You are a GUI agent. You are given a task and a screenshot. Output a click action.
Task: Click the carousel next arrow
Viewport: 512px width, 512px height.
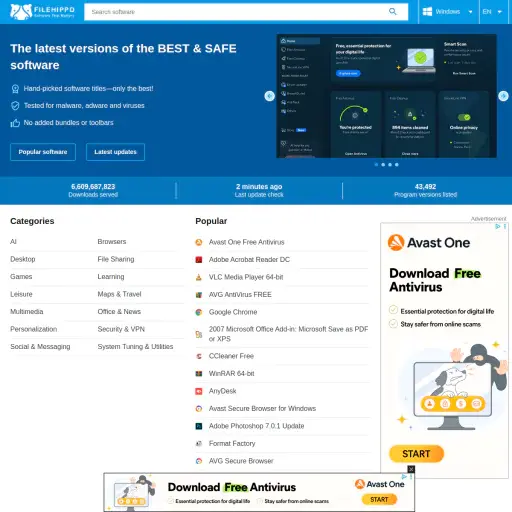point(503,96)
